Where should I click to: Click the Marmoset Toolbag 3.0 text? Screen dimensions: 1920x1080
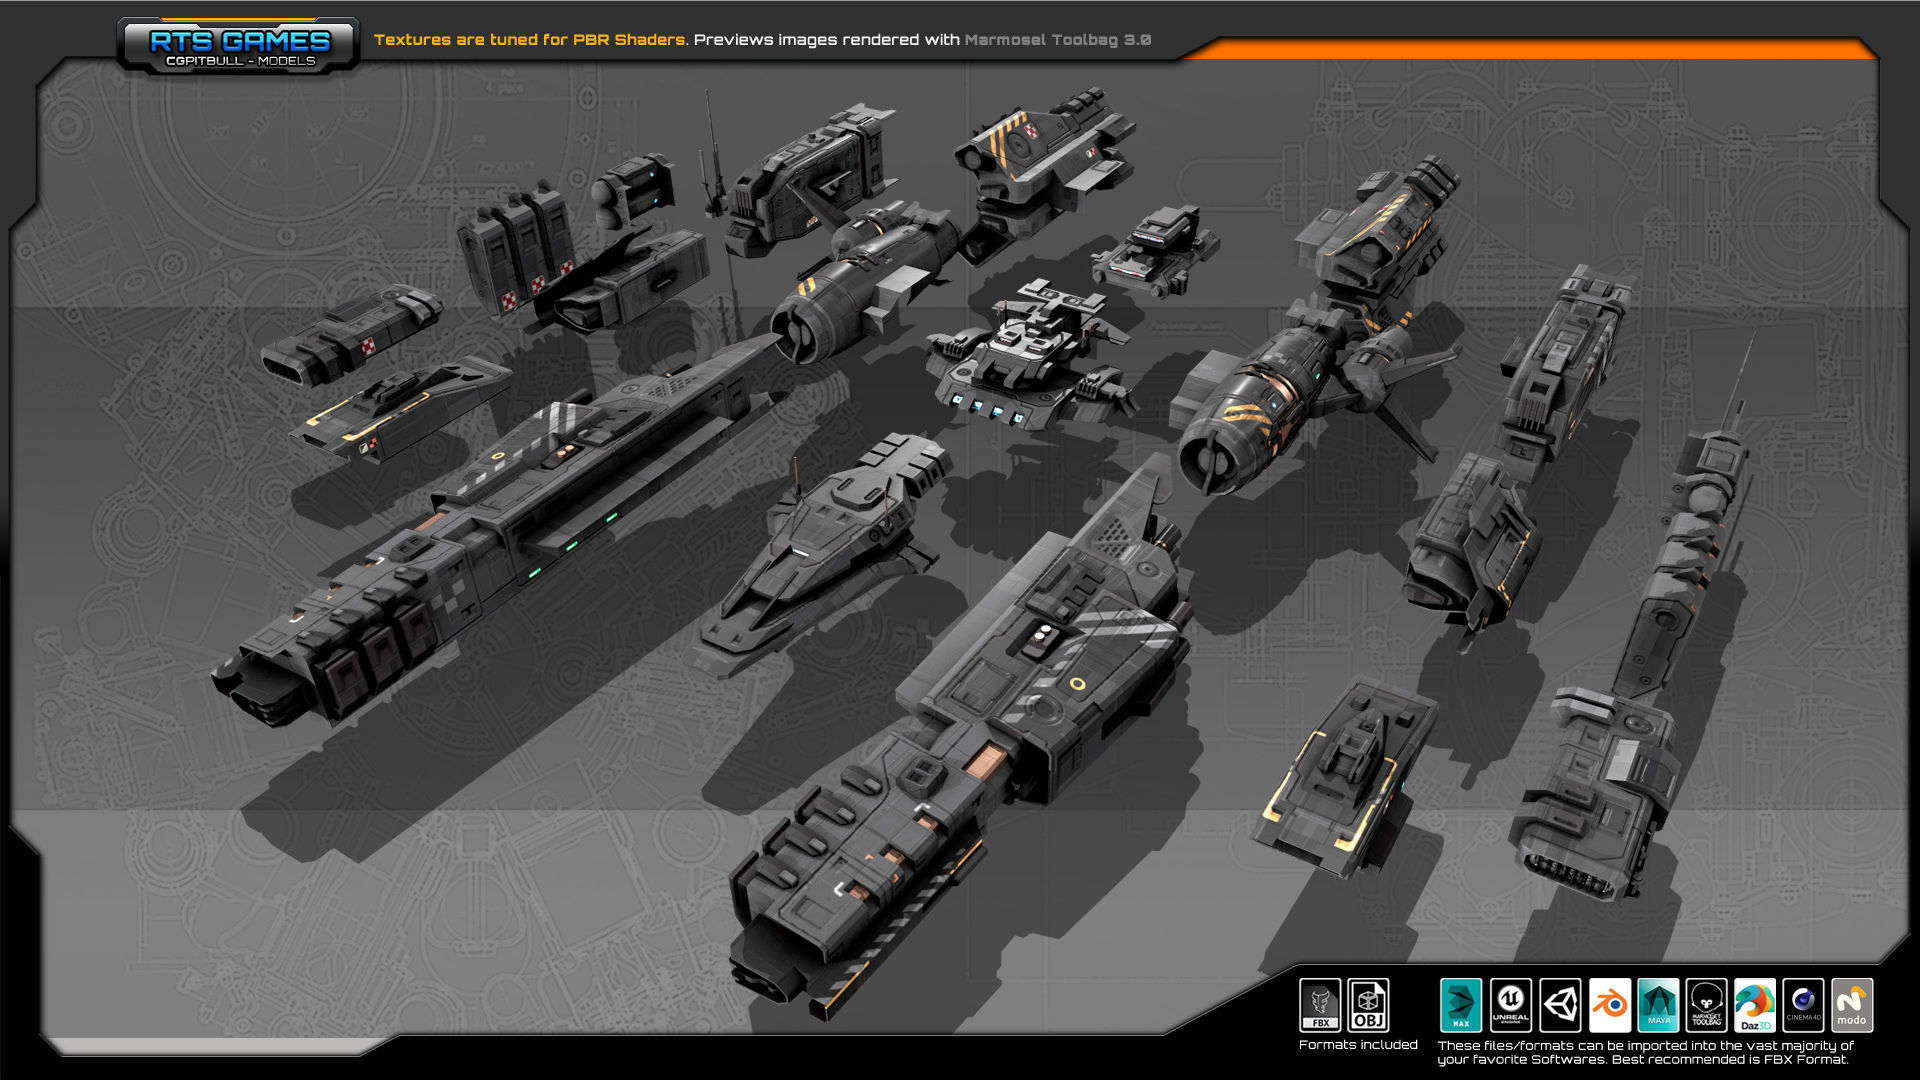pyautogui.click(x=1057, y=40)
